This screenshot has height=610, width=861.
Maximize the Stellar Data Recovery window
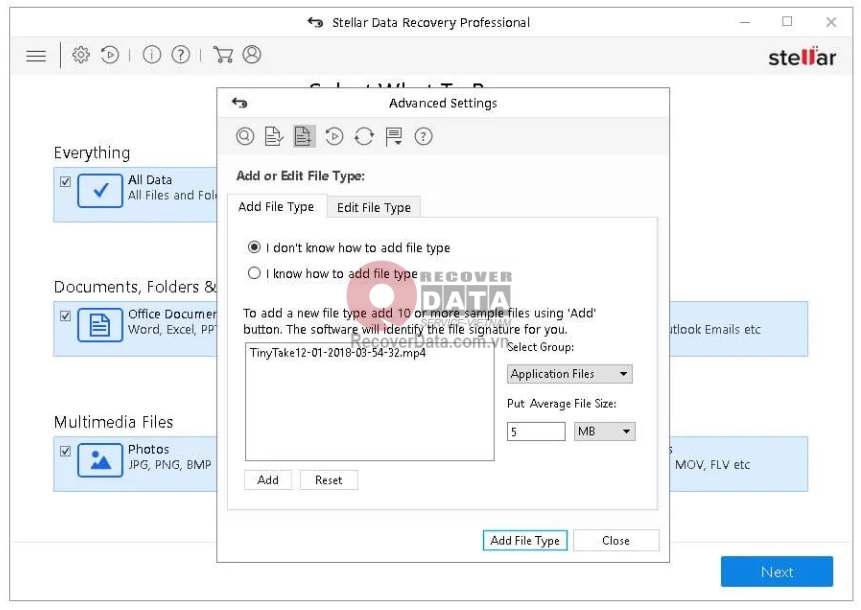click(787, 21)
